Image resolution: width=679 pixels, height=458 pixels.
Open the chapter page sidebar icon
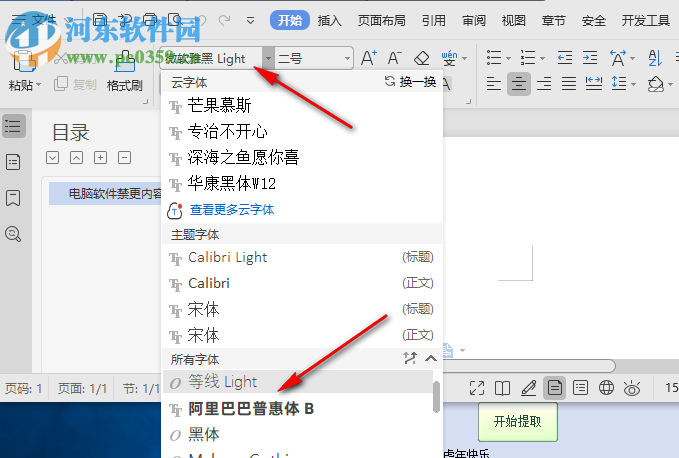click(x=13, y=162)
